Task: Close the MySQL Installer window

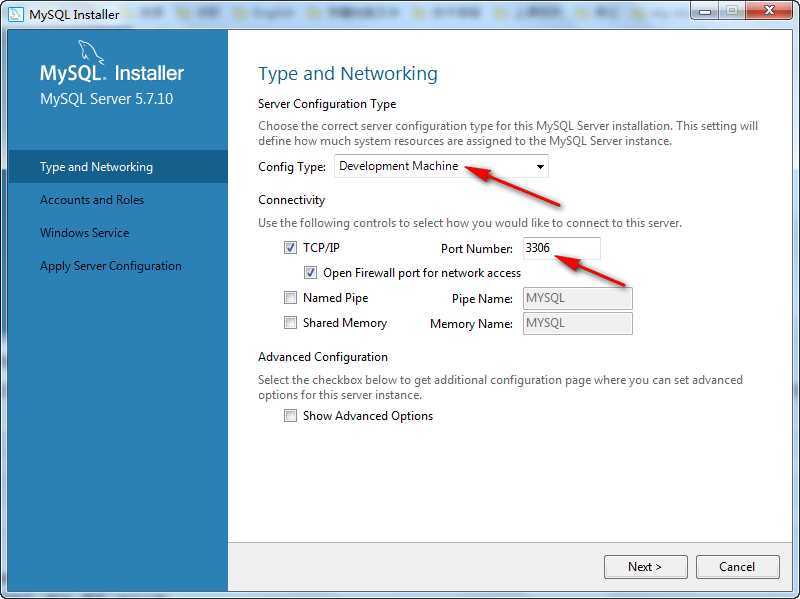Action: [x=769, y=11]
